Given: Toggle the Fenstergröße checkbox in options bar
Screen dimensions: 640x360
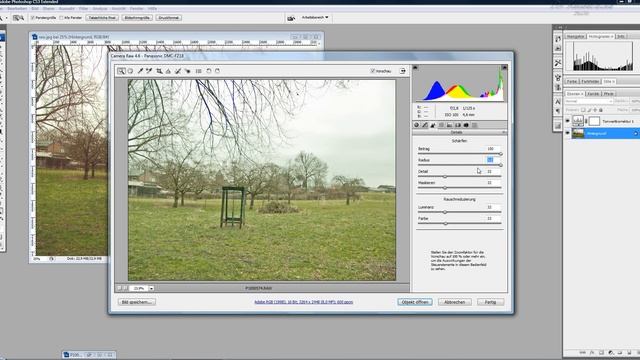Looking at the screenshot, I should [x=33, y=18].
